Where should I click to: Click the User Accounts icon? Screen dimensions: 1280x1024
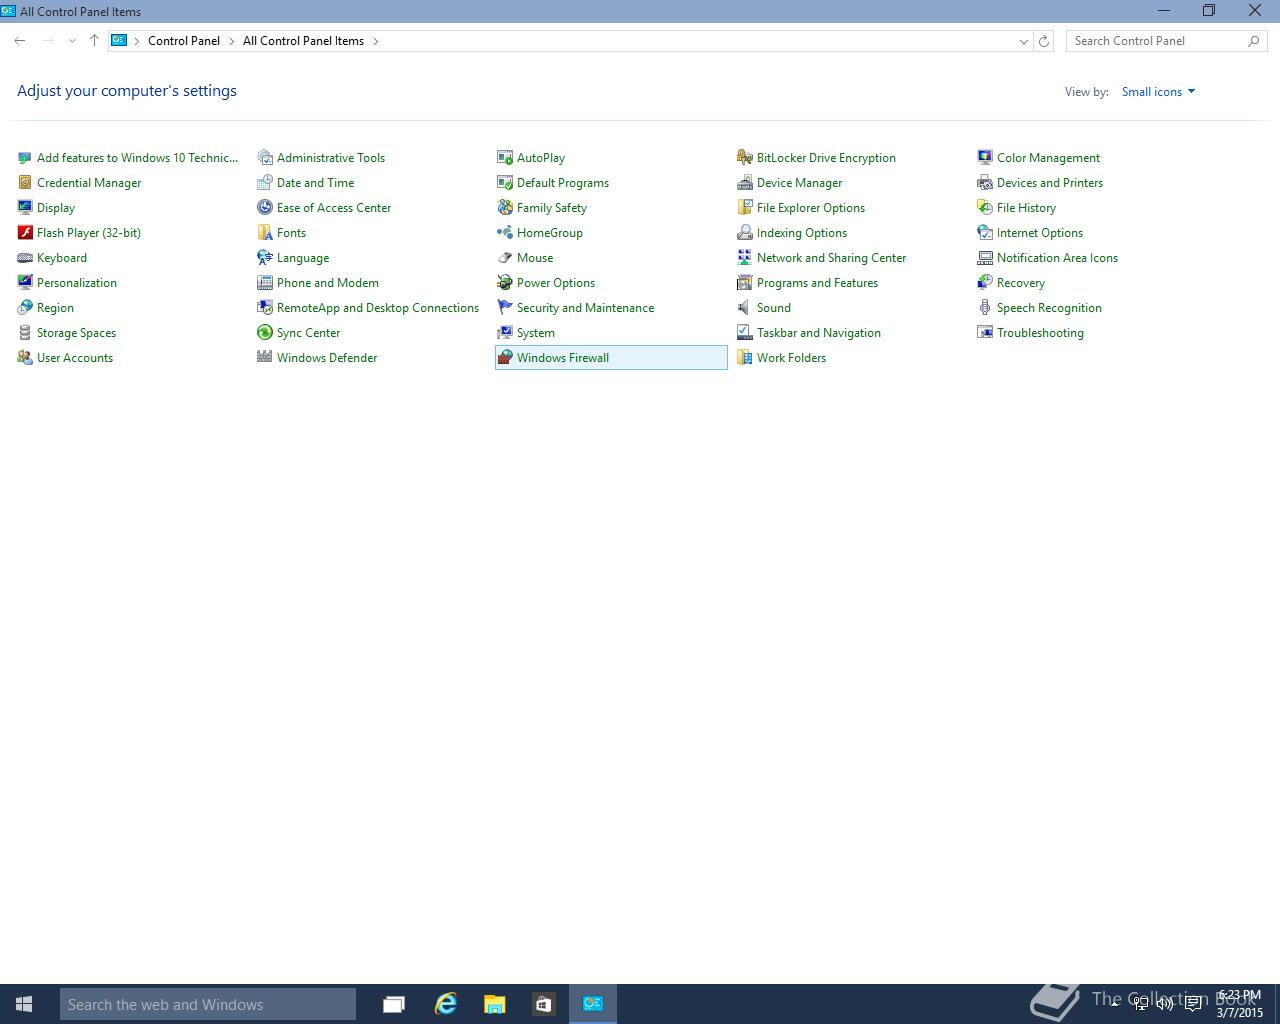pyautogui.click(x=25, y=358)
